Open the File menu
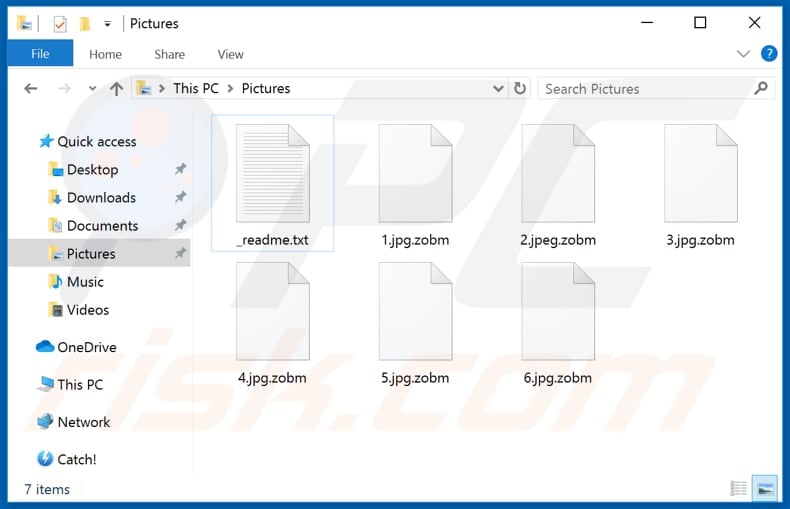The image size is (790, 509). [40, 54]
